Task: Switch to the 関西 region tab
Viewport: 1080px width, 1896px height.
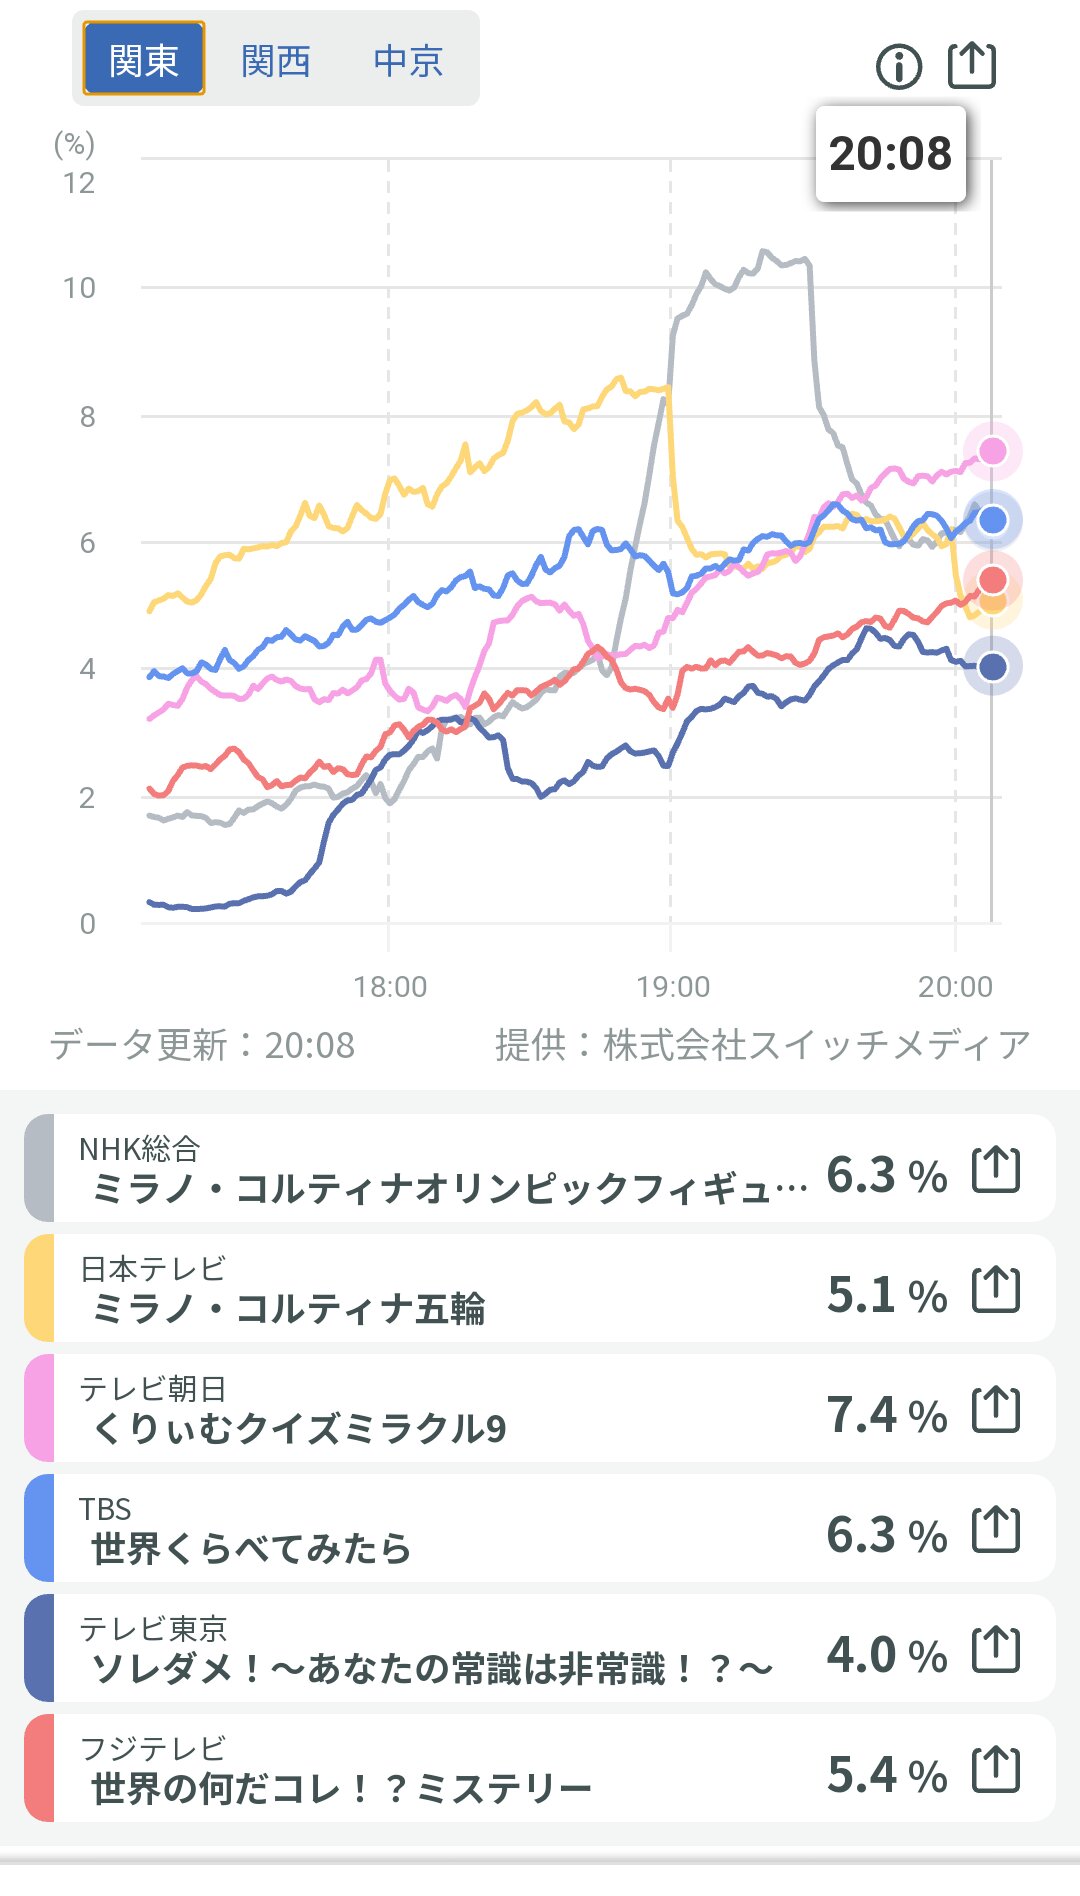Action: (276, 60)
